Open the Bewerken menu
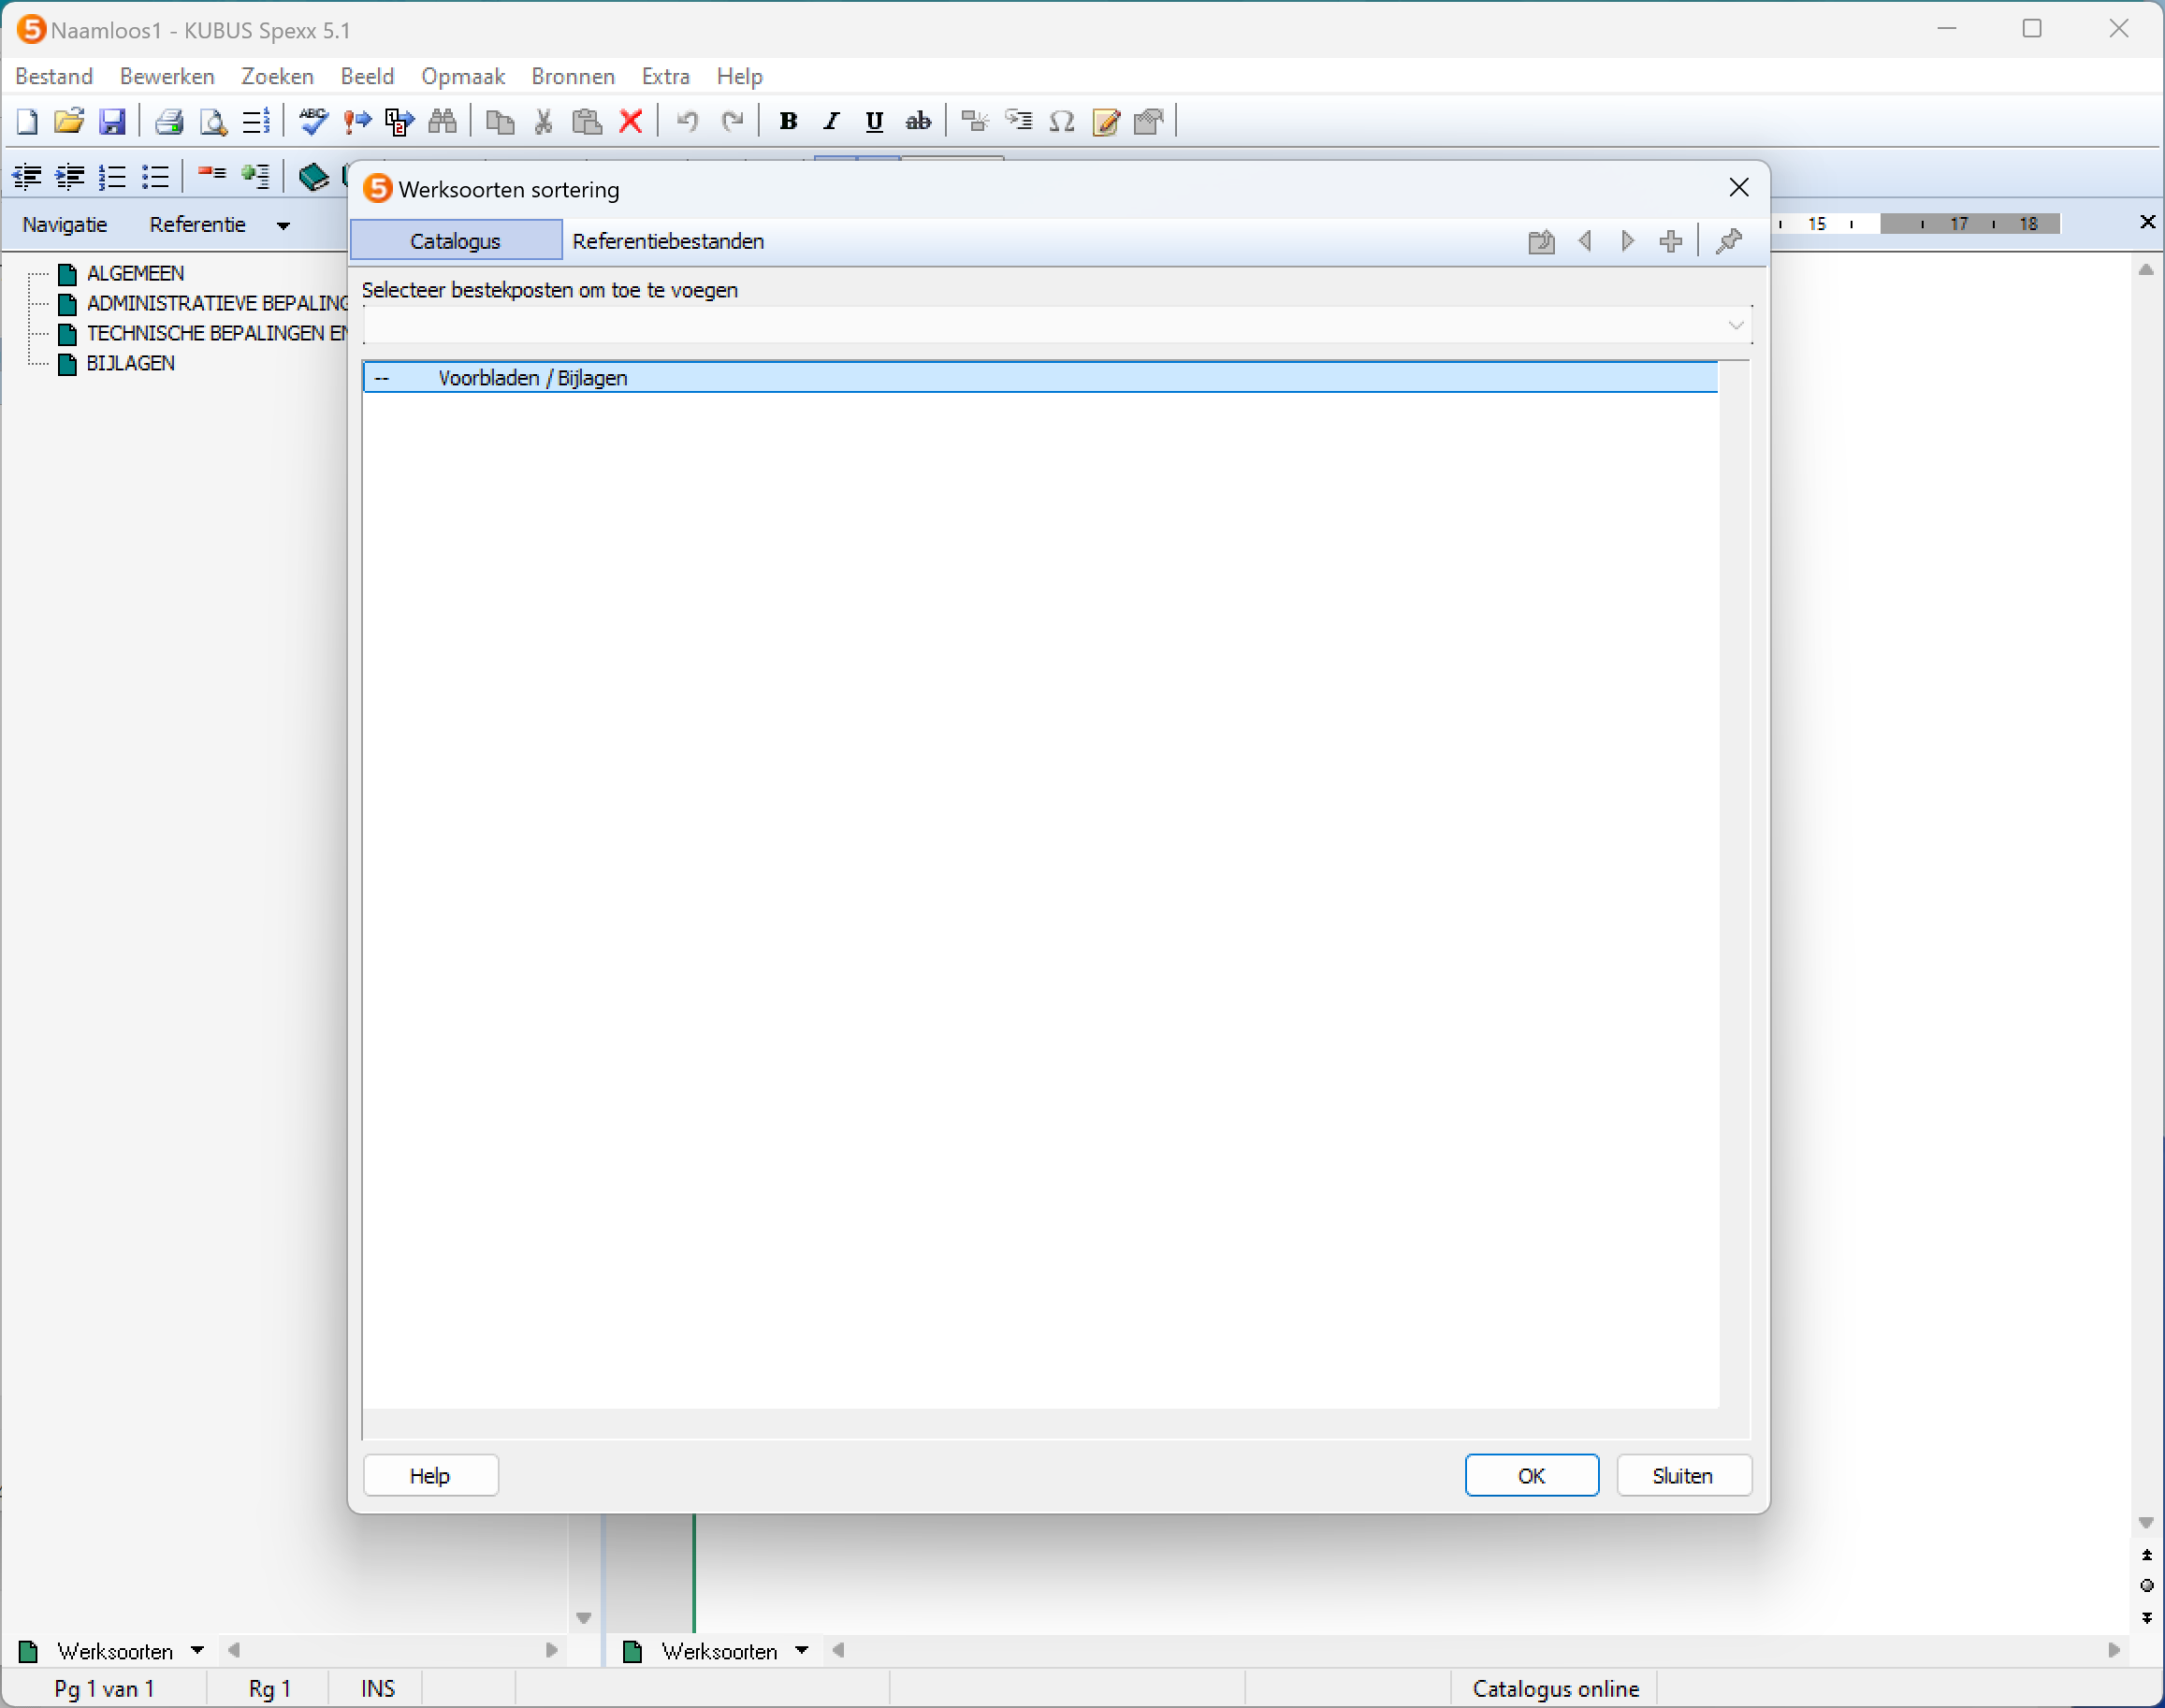The image size is (2165, 1708). (x=167, y=76)
